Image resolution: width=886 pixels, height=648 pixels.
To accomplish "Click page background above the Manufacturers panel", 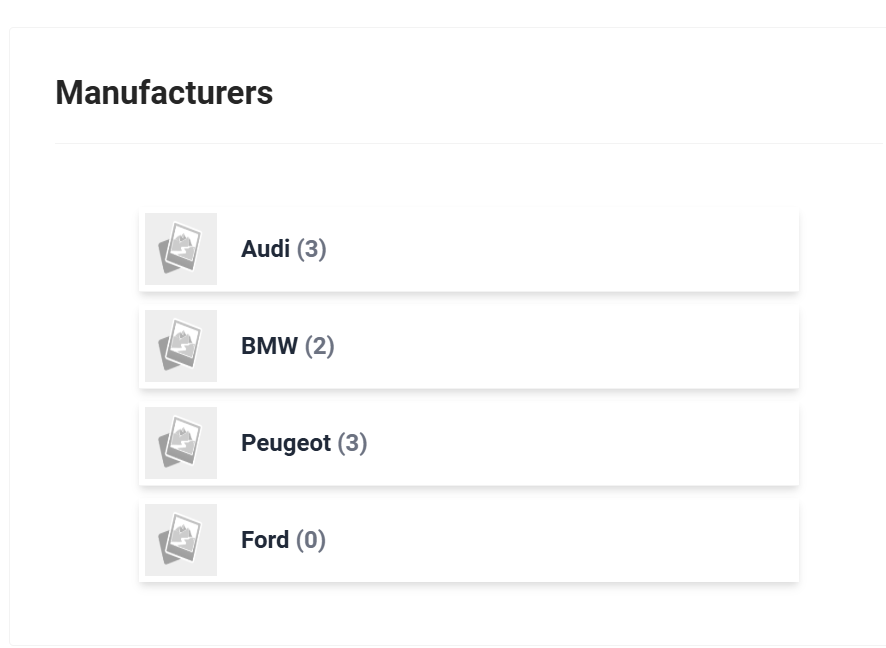I will pyautogui.click(x=443, y=12).
